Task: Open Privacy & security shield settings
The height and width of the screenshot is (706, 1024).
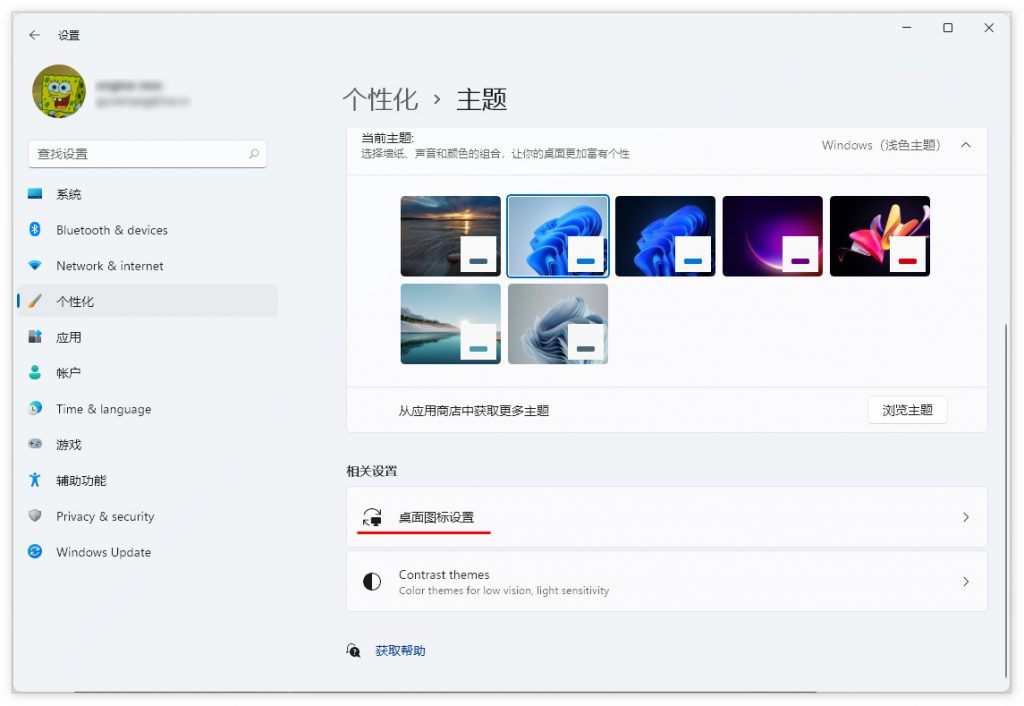Action: click(105, 516)
